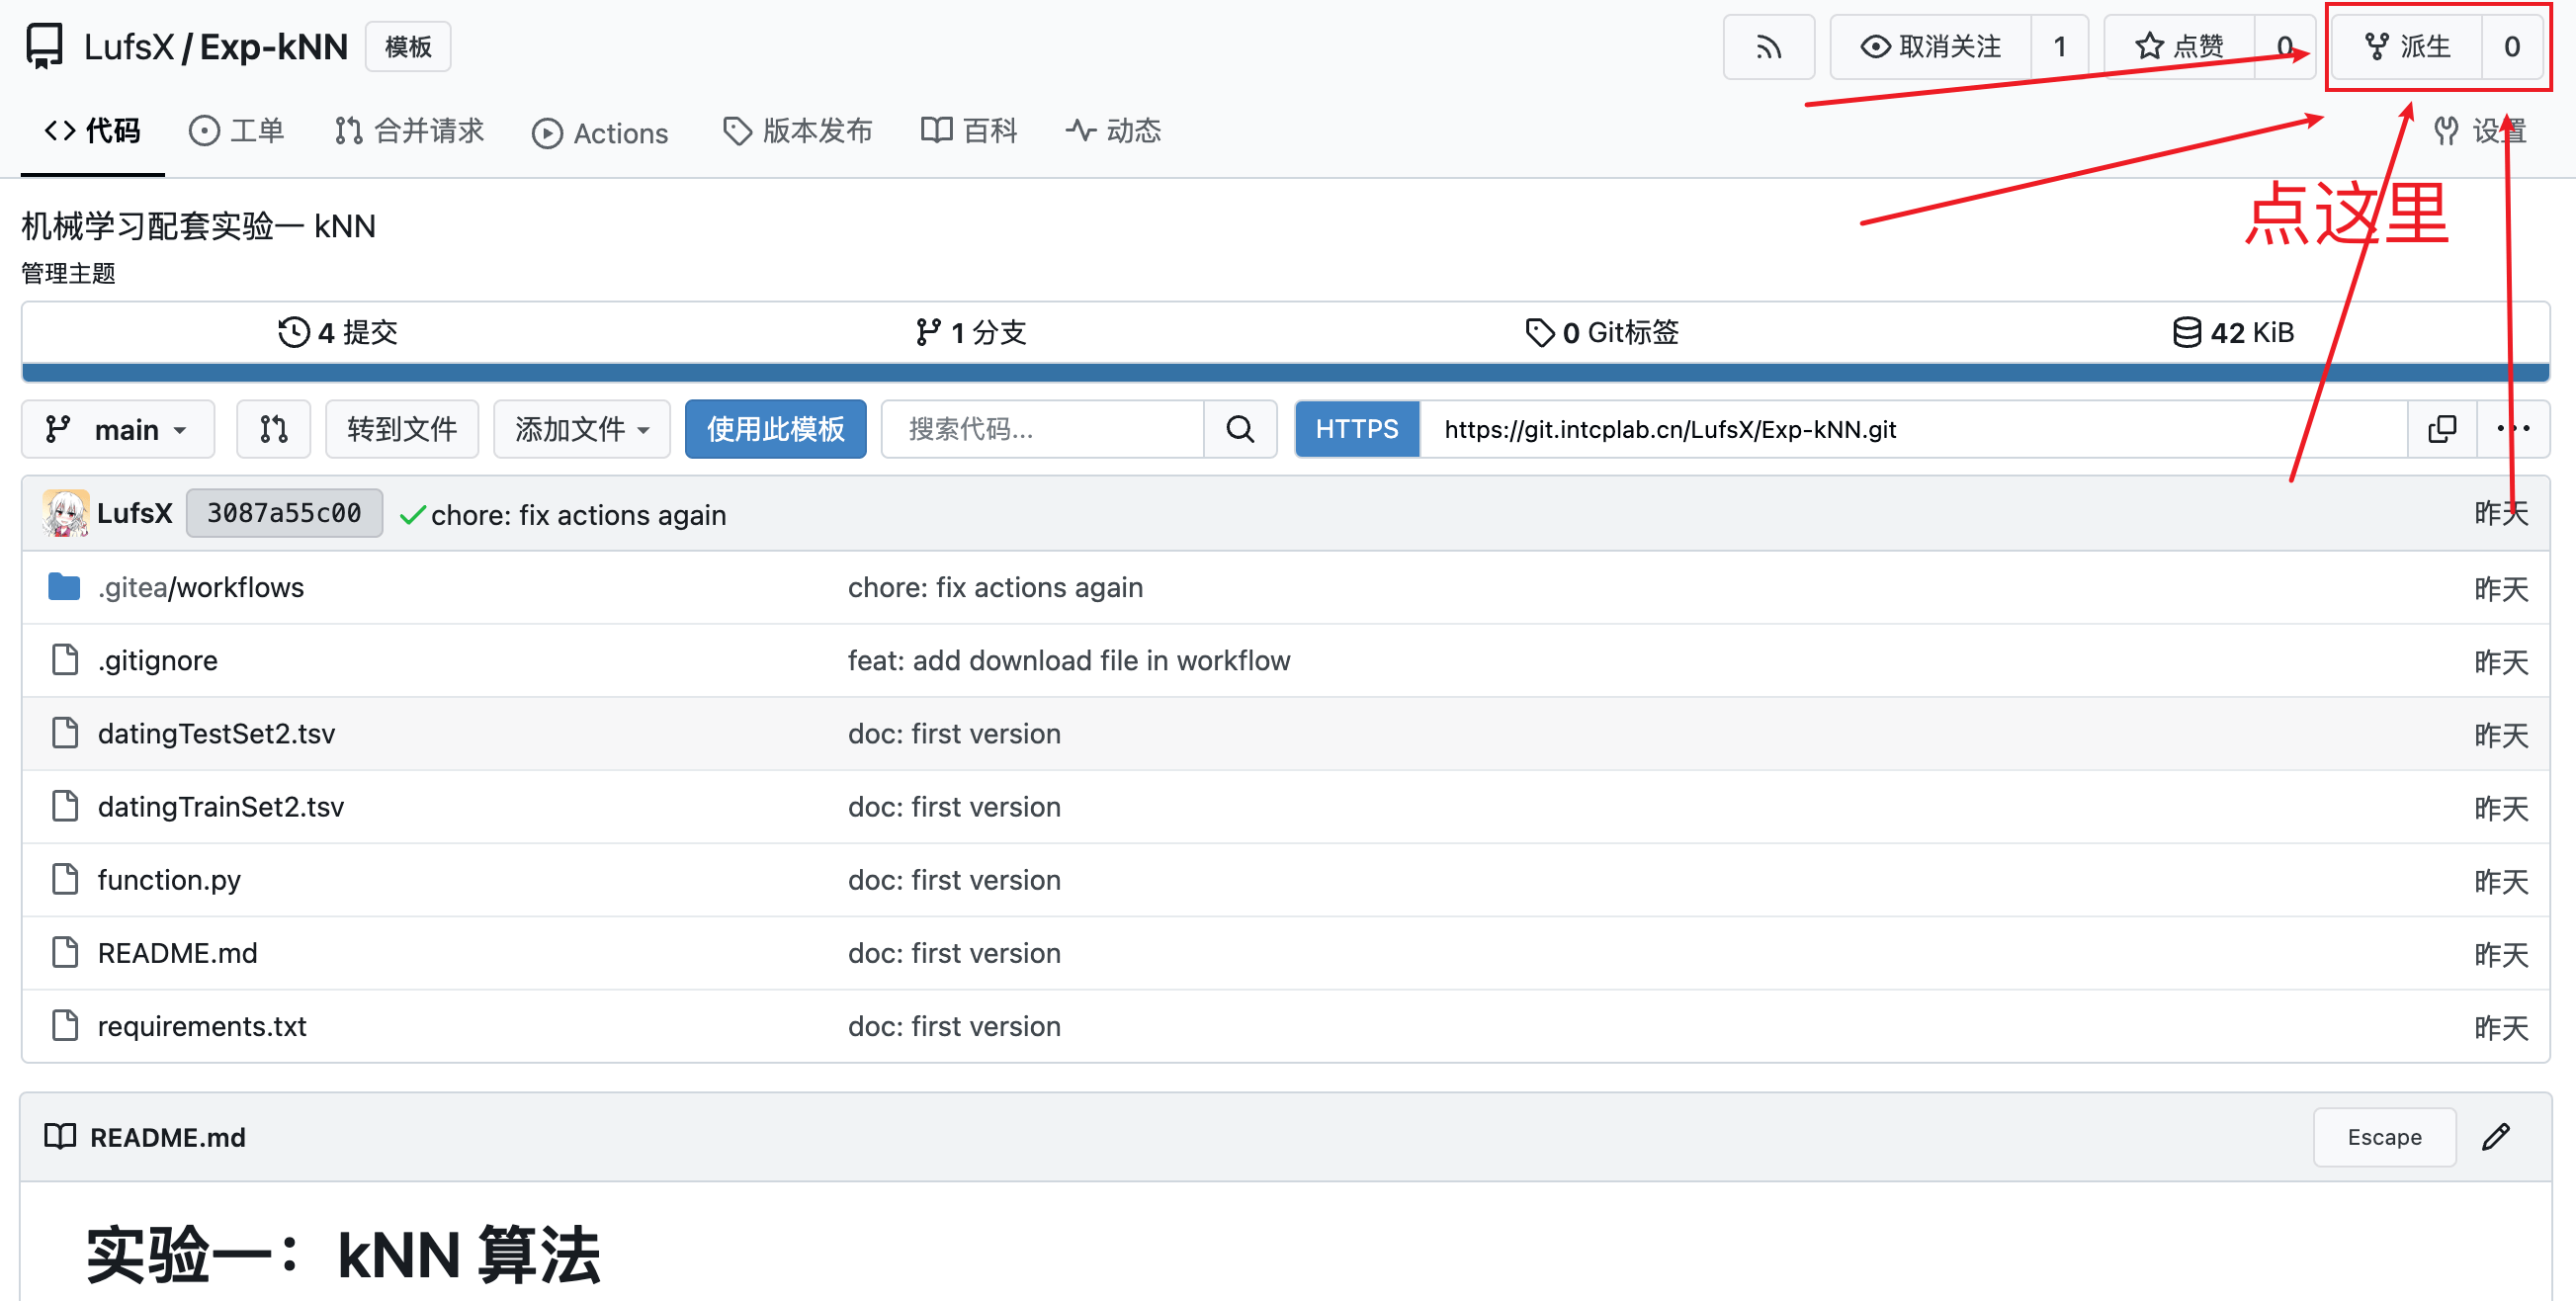Click the Escape button in README header
The image size is (2576, 1301).
pyautogui.click(x=2384, y=1137)
